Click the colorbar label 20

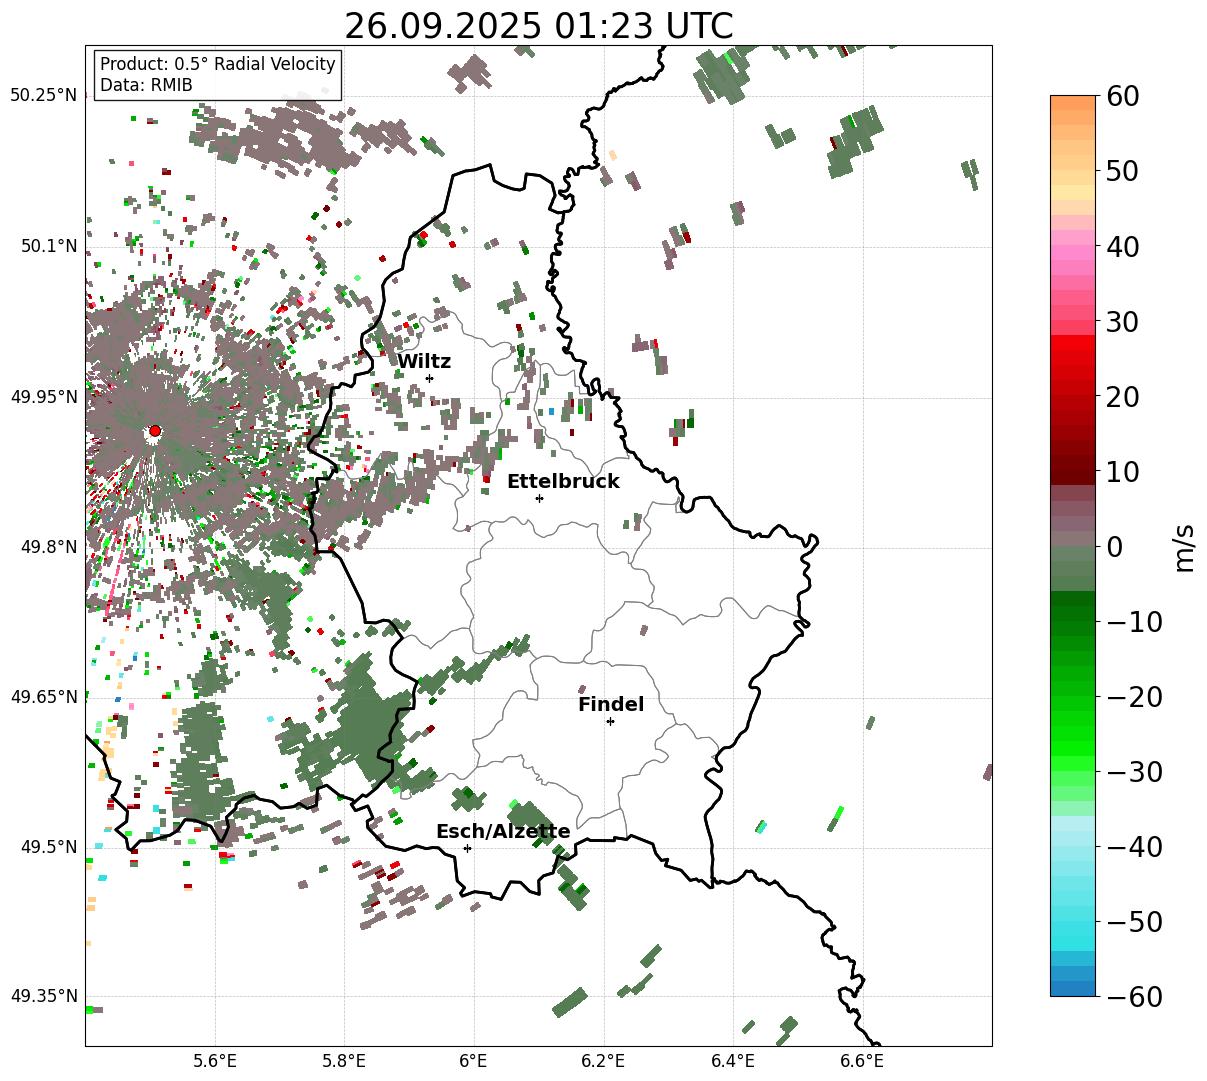coord(1121,397)
